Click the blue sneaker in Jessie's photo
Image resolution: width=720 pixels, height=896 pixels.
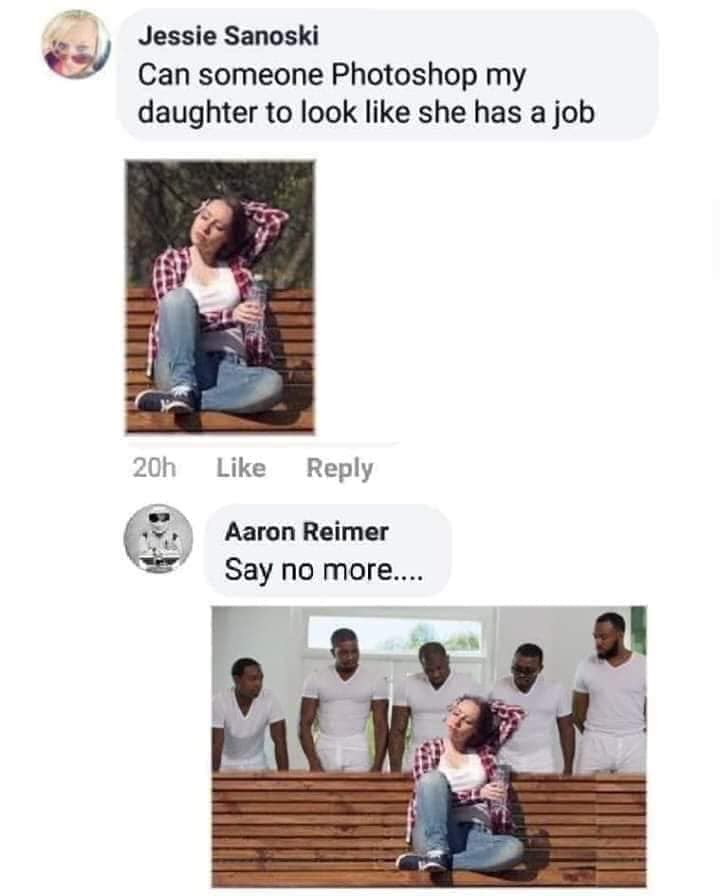point(165,399)
